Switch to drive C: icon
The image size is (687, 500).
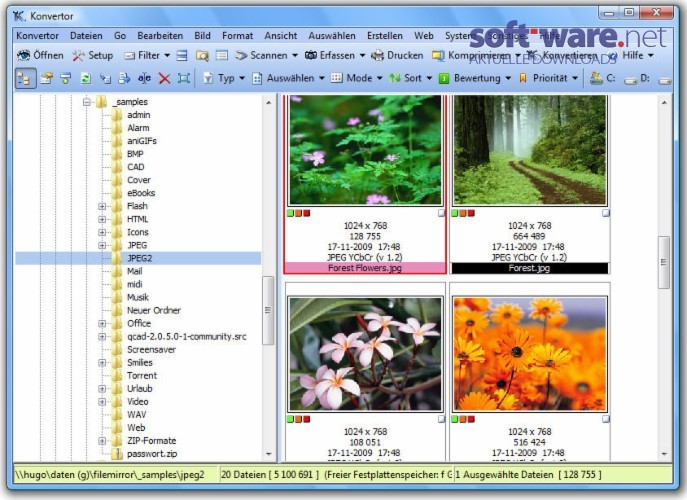coord(595,78)
